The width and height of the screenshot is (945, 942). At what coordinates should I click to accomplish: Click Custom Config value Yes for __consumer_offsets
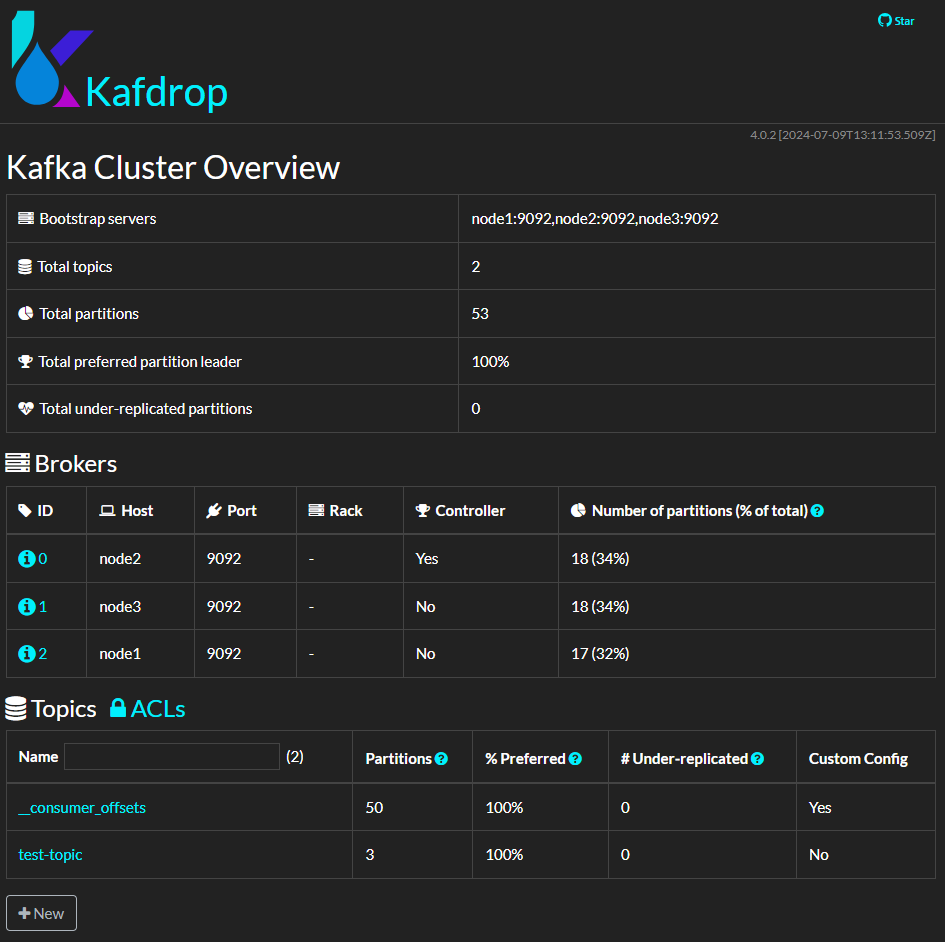pyautogui.click(x=820, y=808)
